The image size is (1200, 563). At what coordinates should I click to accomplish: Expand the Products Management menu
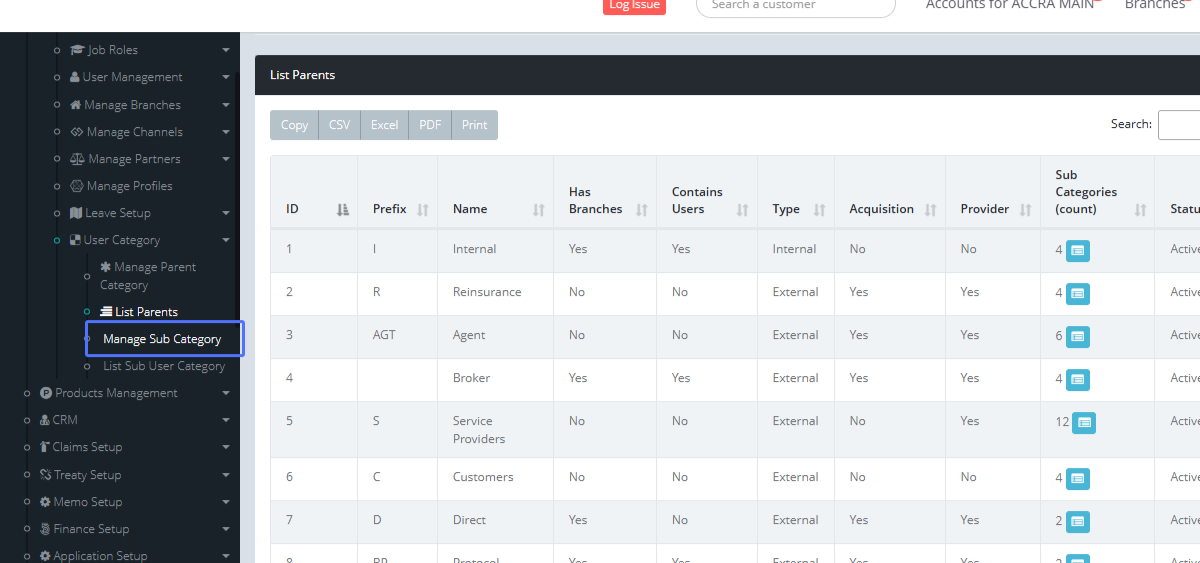116,393
